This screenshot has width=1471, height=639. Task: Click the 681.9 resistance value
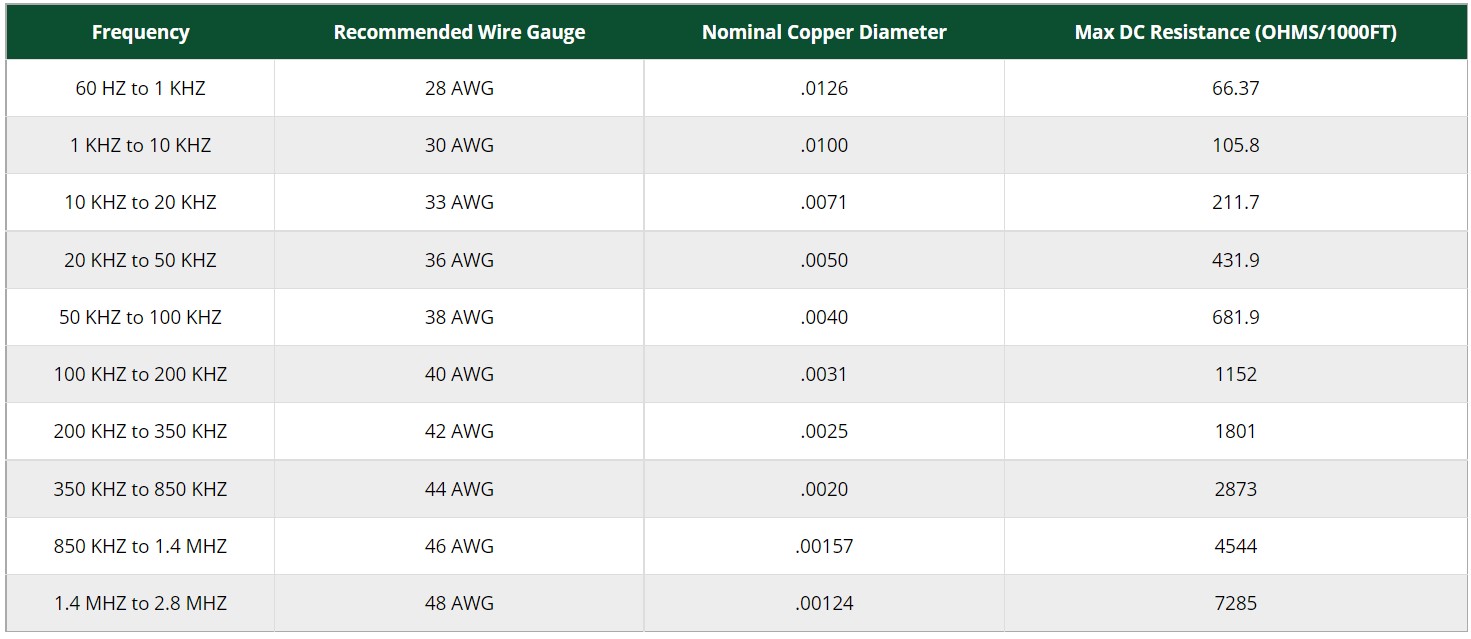(1235, 317)
